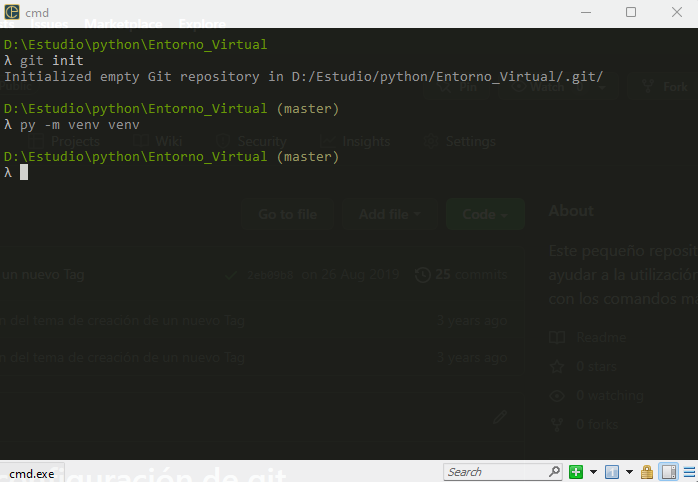Click the padlock lock-console icon
The width and height of the screenshot is (698, 482).
pos(647,472)
